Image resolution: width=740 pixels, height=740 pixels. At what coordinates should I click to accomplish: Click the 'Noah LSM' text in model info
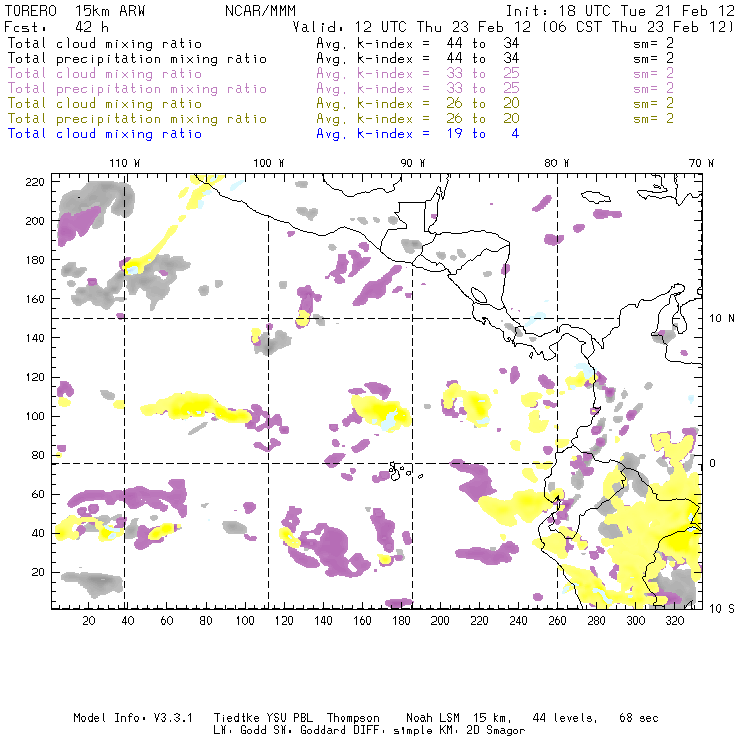(x=433, y=718)
